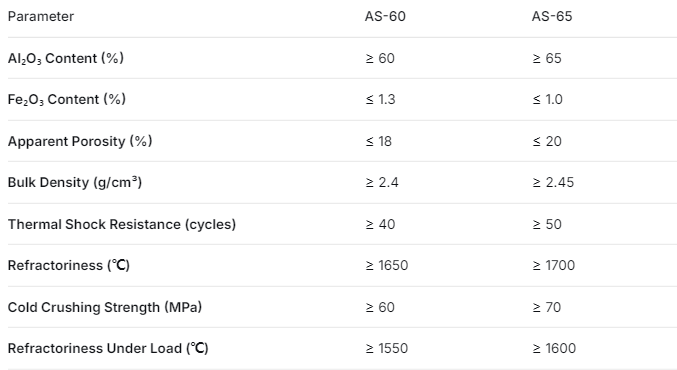
Task: Click the ≥ 60 value for Al₂O₃ content
Action: pyautogui.click(x=380, y=58)
